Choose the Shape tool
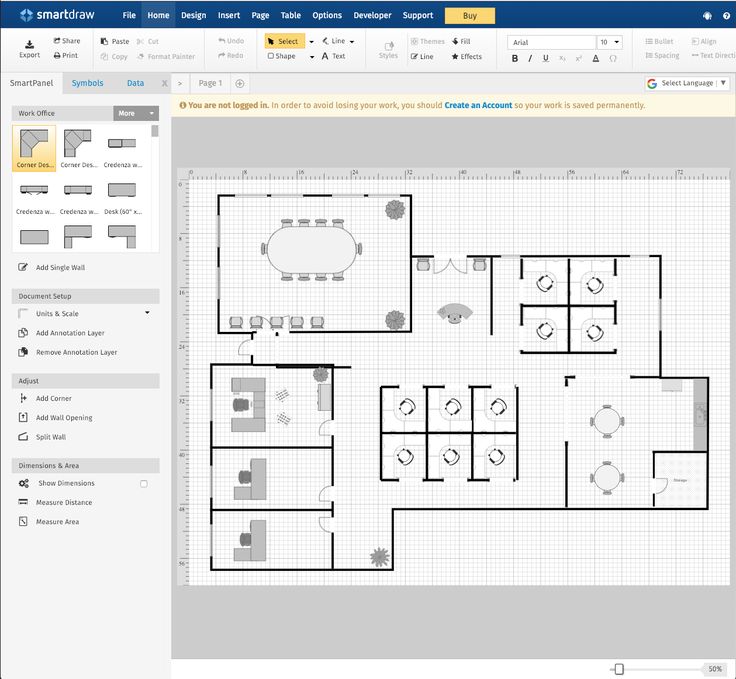Viewport: 736px width, 679px height. tap(282, 56)
